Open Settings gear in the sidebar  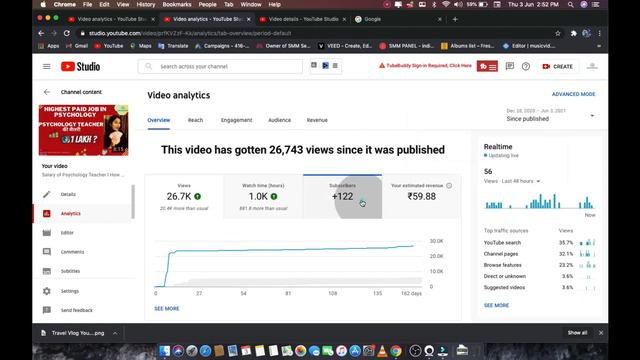47,291
